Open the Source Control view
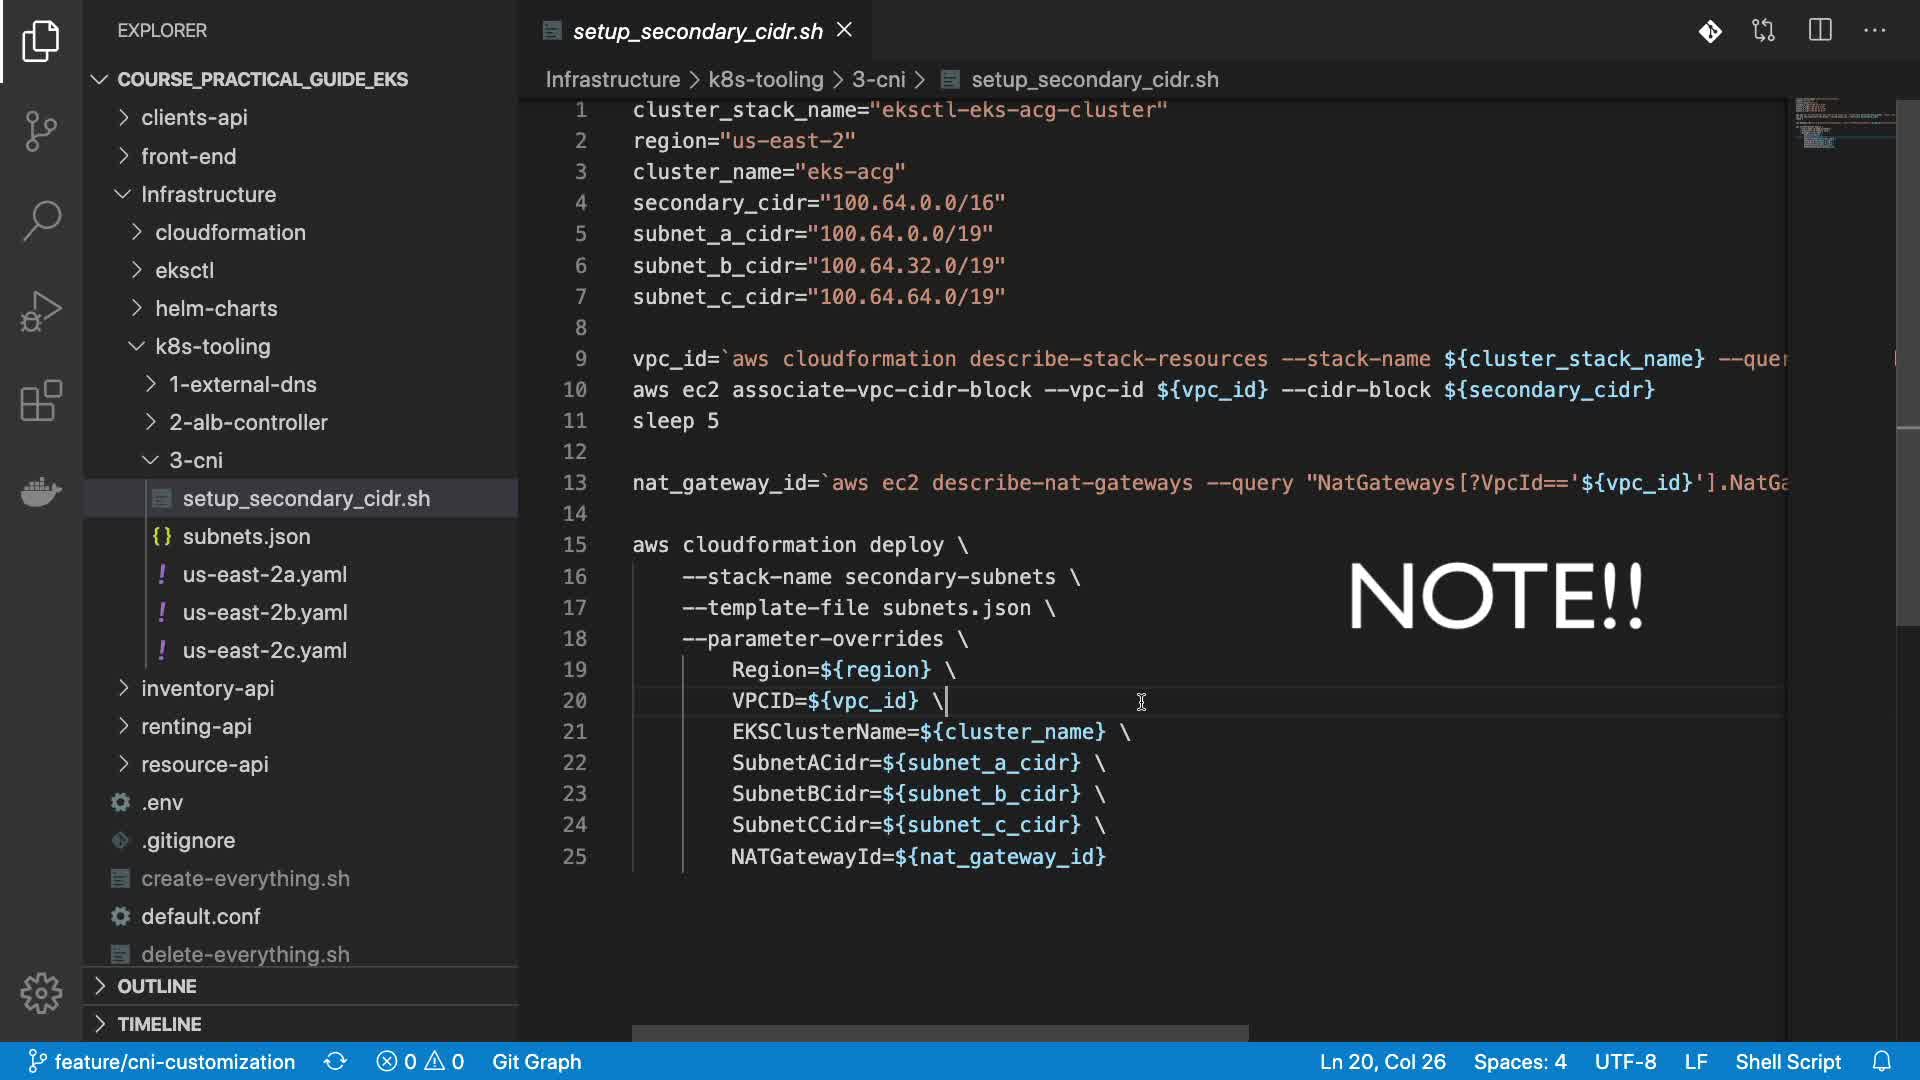Viewport: 1920px width, 1080px height. coord(41,130)
